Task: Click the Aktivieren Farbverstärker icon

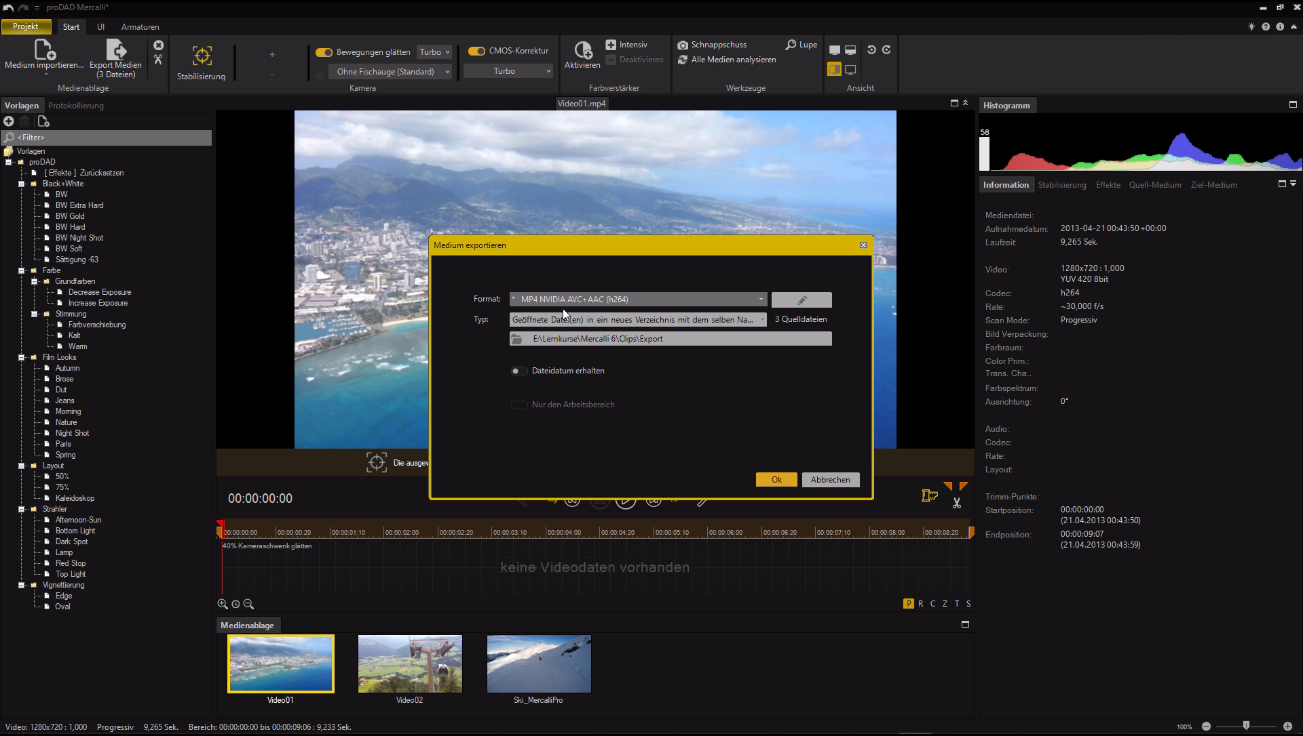Action: [x=582, y=50]
